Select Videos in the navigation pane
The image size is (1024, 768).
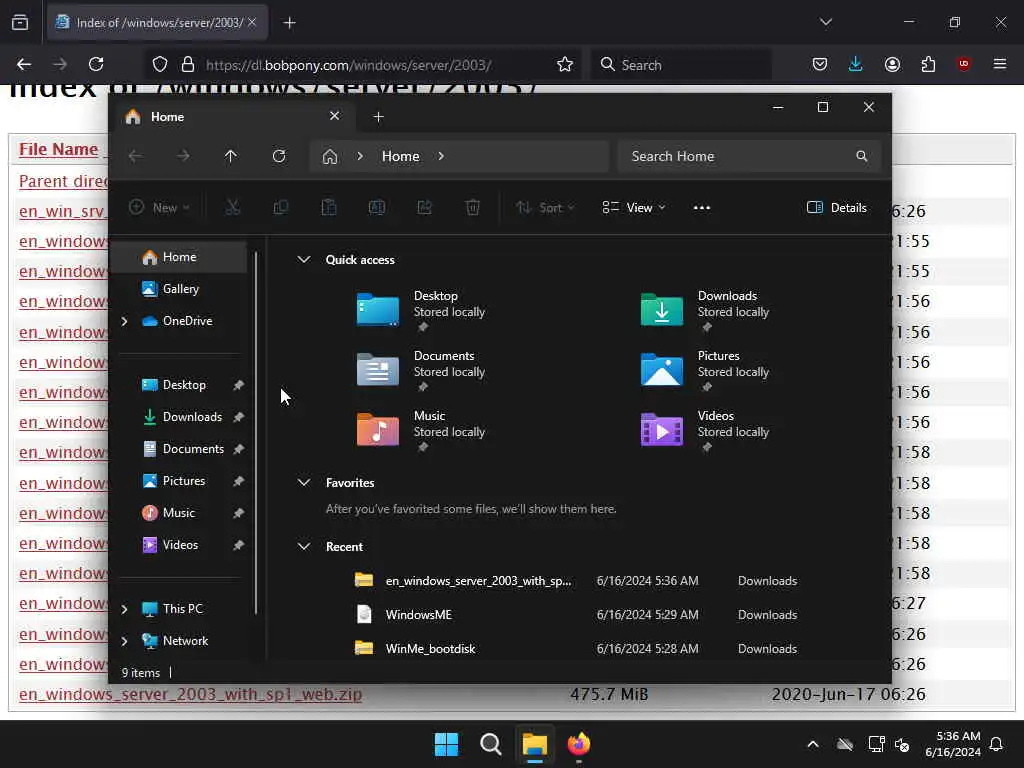[x=179, y=545]
